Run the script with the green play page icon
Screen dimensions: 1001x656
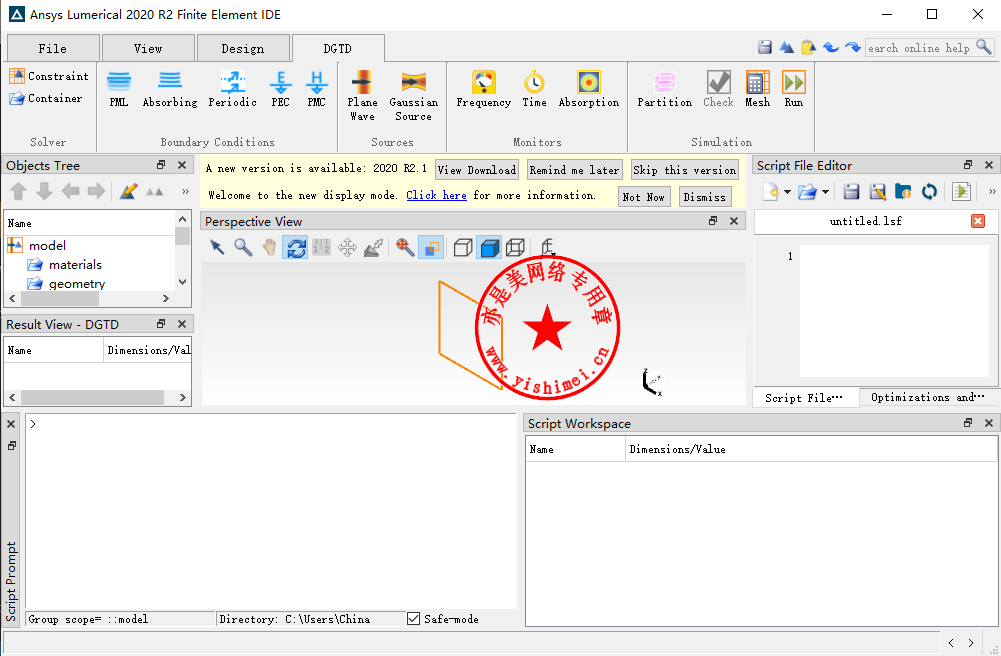(x=961, y=191)
